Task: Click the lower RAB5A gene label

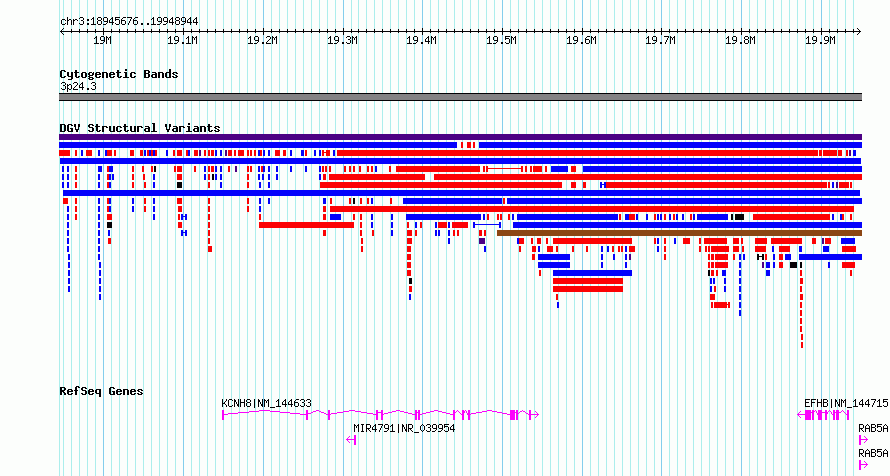Action: [873, 453]
